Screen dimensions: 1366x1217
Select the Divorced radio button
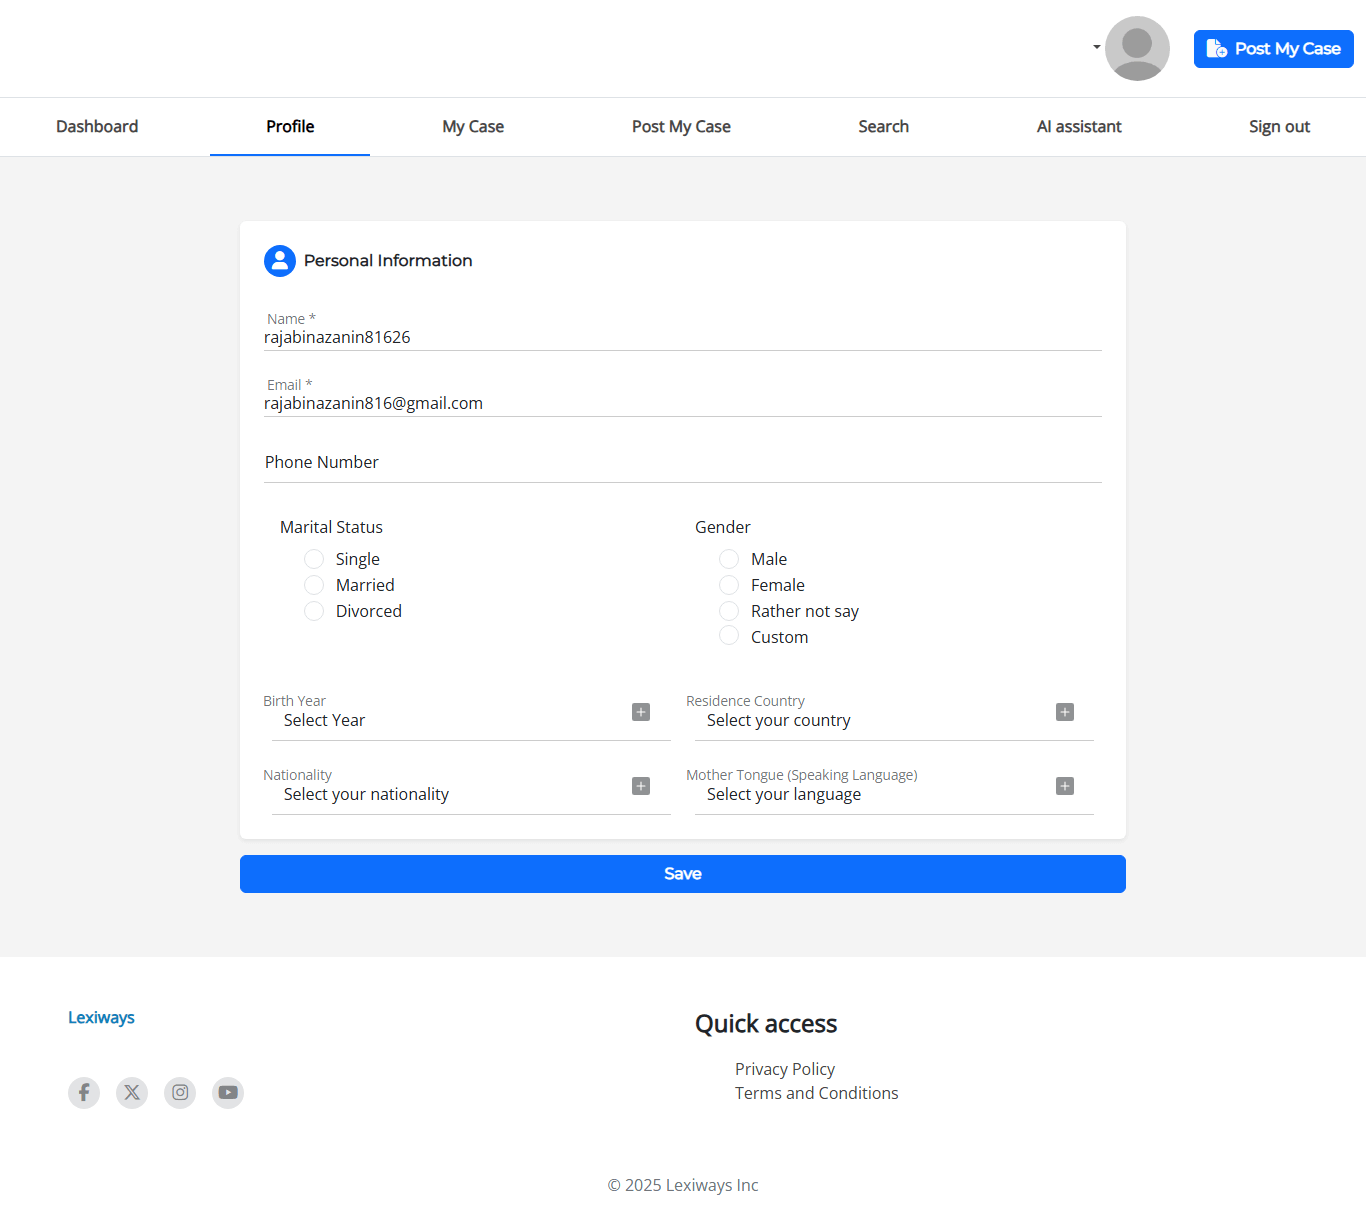pos(314,611)
